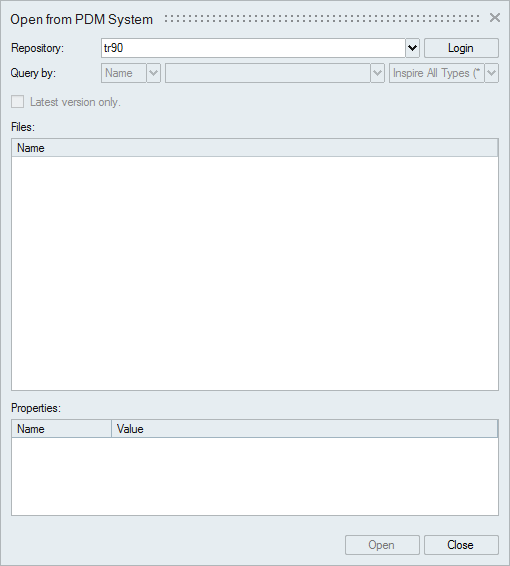Click the Close button
The width and height of the screenshot is (510, 566).
point(461,545)
